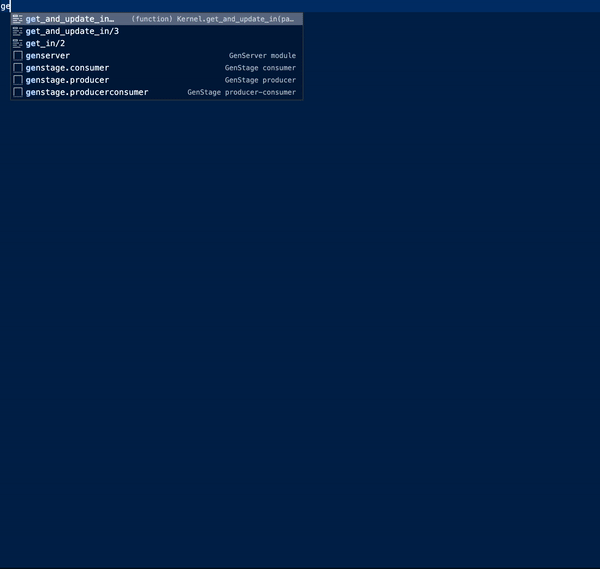Insert the genstage.consumer snippet
600x569 pixels.
pos(157,68)
